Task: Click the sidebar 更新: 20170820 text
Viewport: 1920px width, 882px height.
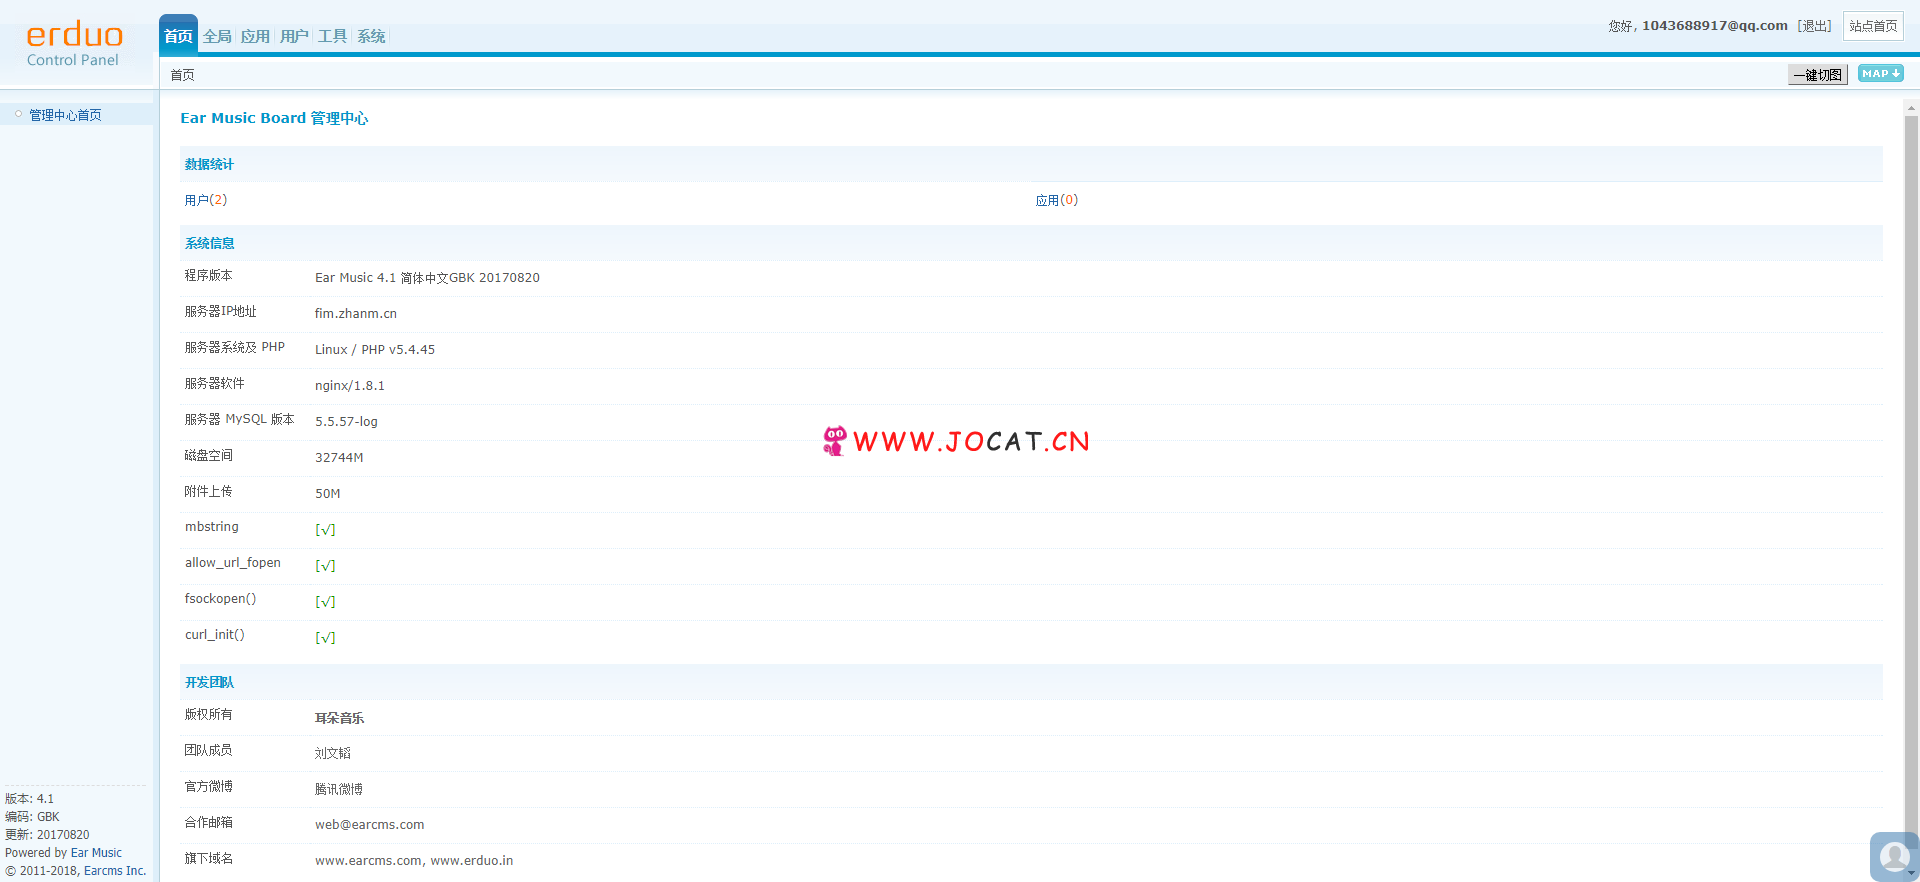Action: pyautogui.click(x=47, y=835)
